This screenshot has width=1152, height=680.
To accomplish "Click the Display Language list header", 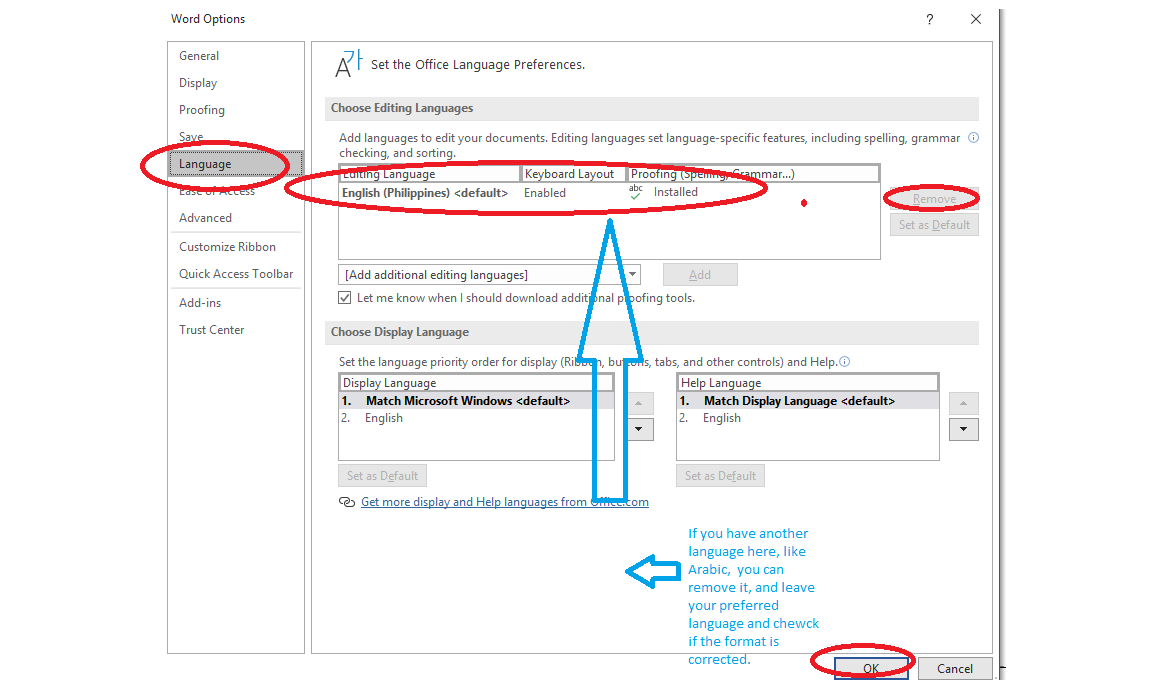I will [x=476, y=383].
